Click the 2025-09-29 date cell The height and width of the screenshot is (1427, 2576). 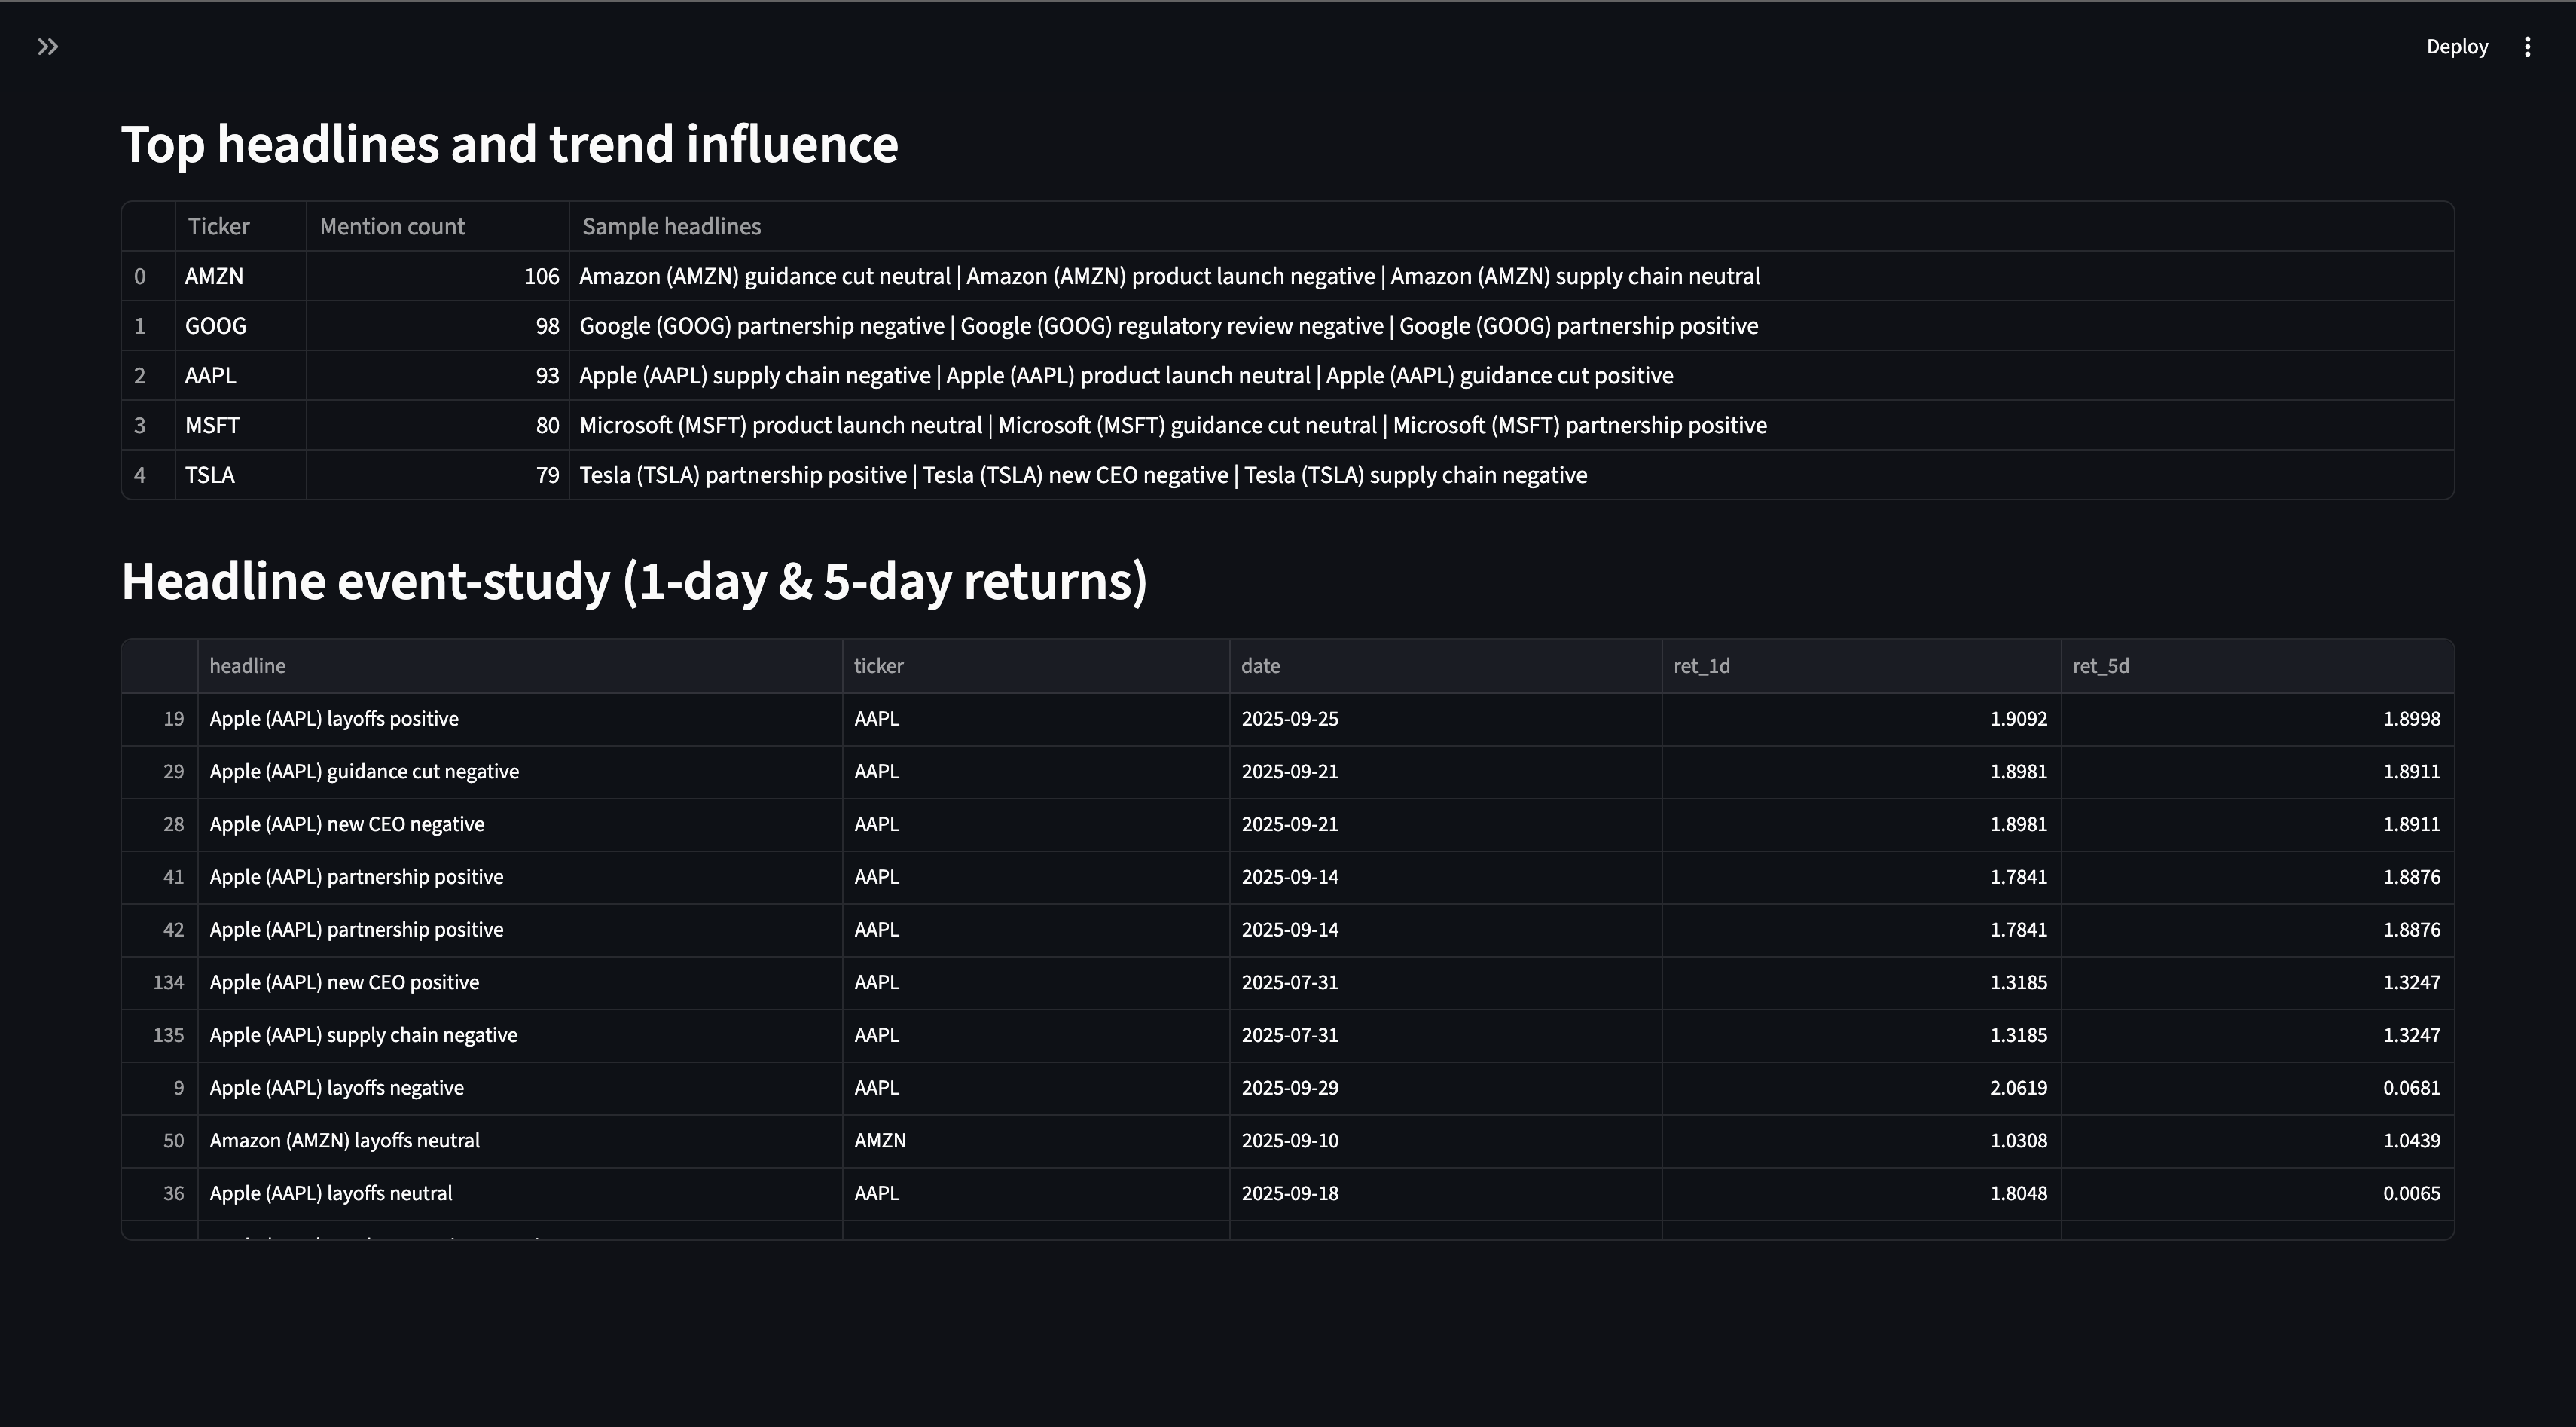tap(1289, 1088)
